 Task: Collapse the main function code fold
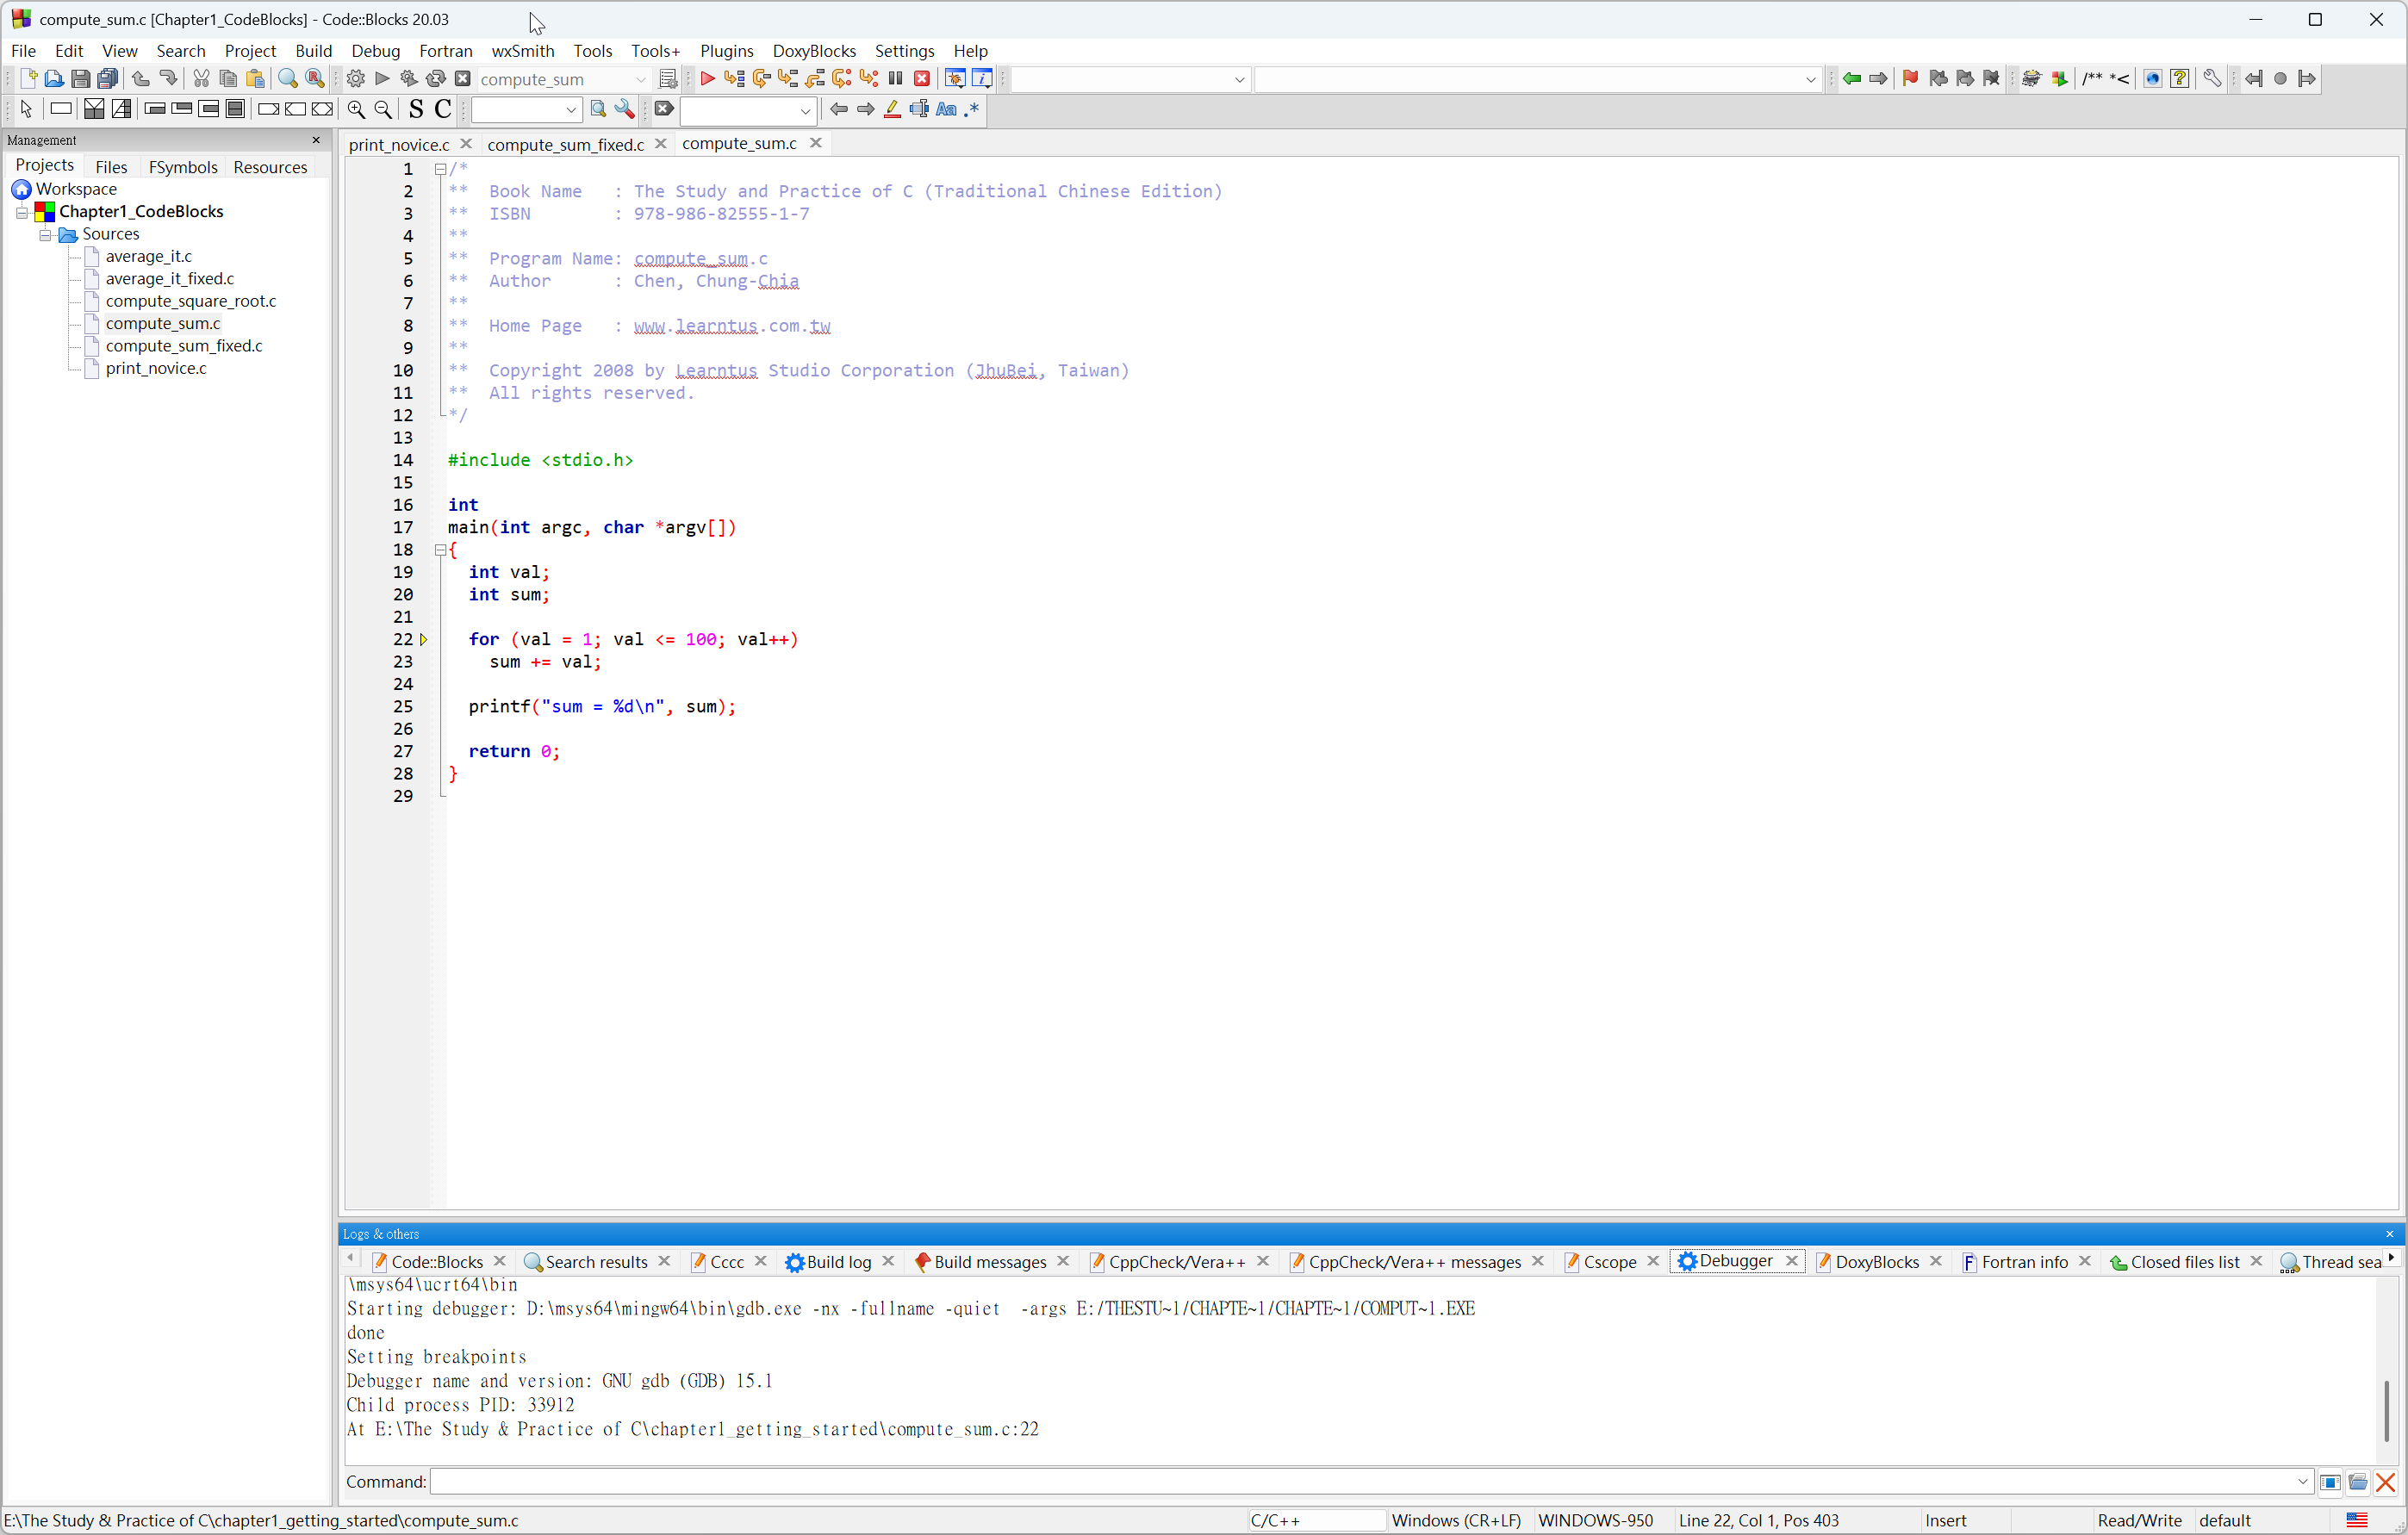[440, 550]
